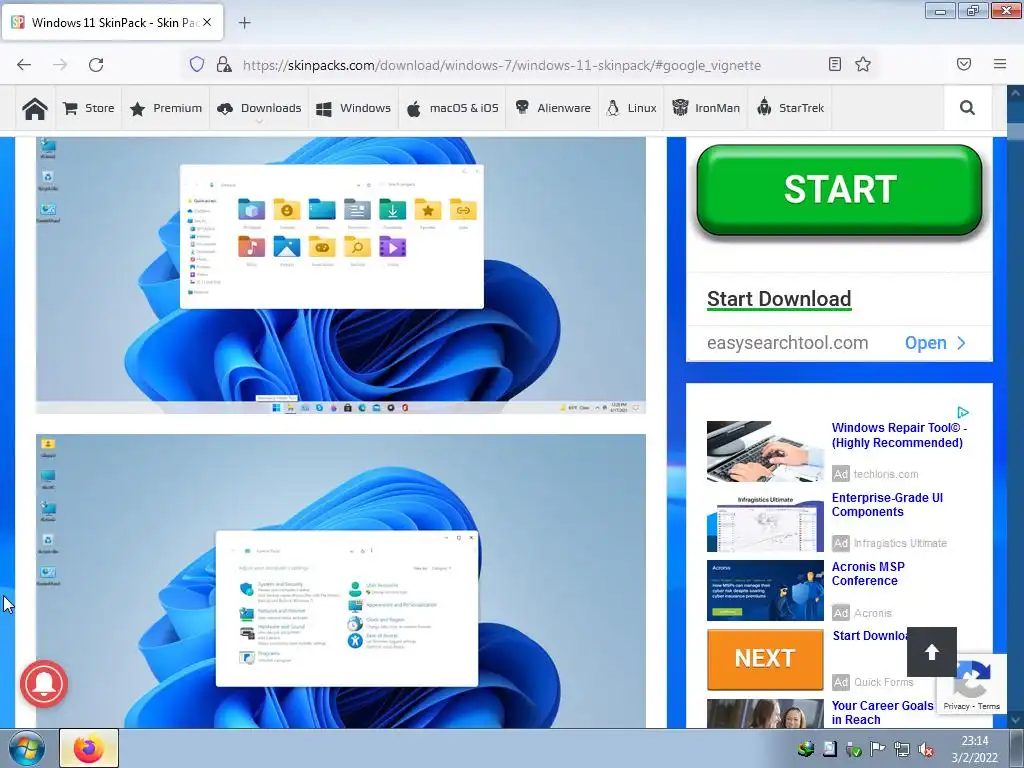Click the page scrollbar down arrow
This screenshot has width=1024, height=768.
(x=1015, y=720)
